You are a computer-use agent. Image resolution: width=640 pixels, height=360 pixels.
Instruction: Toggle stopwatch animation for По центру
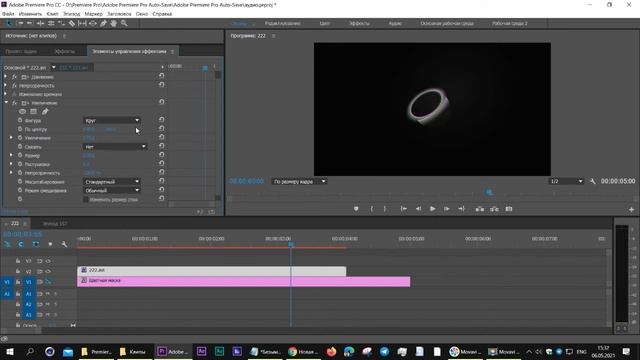(20, 129)
